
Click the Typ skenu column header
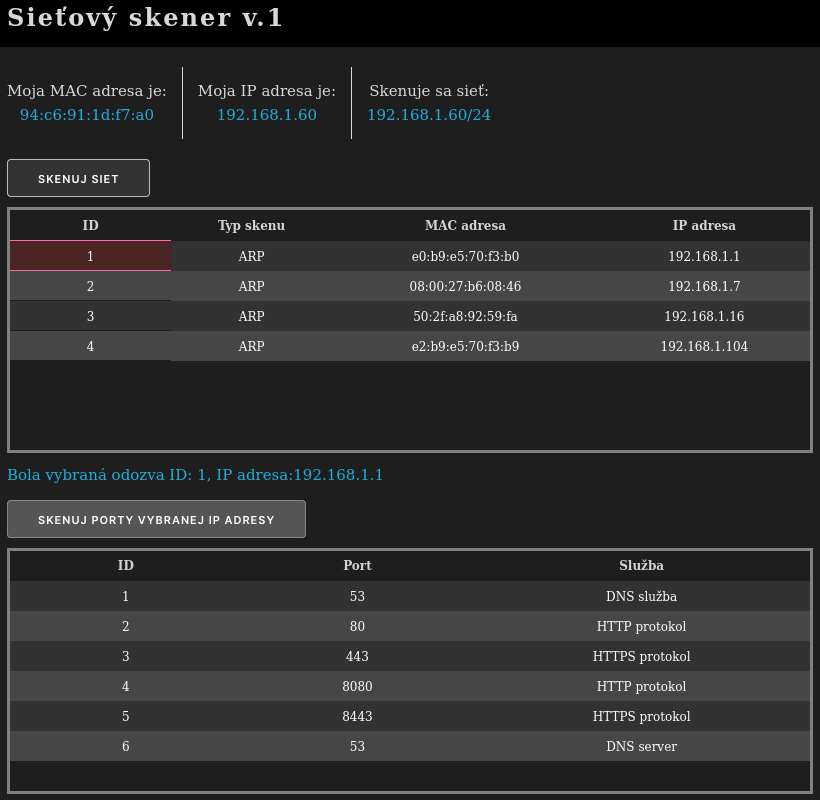[x=251, y=226]
